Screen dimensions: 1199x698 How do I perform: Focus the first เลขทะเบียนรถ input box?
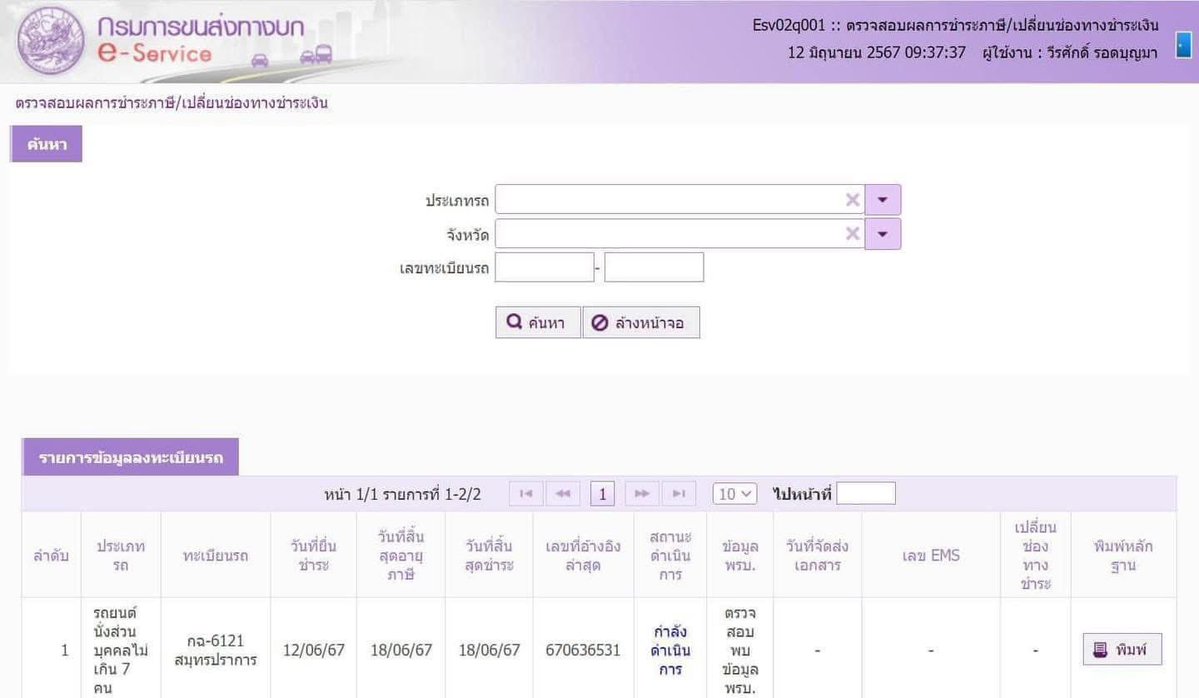[x=544, y=268]
